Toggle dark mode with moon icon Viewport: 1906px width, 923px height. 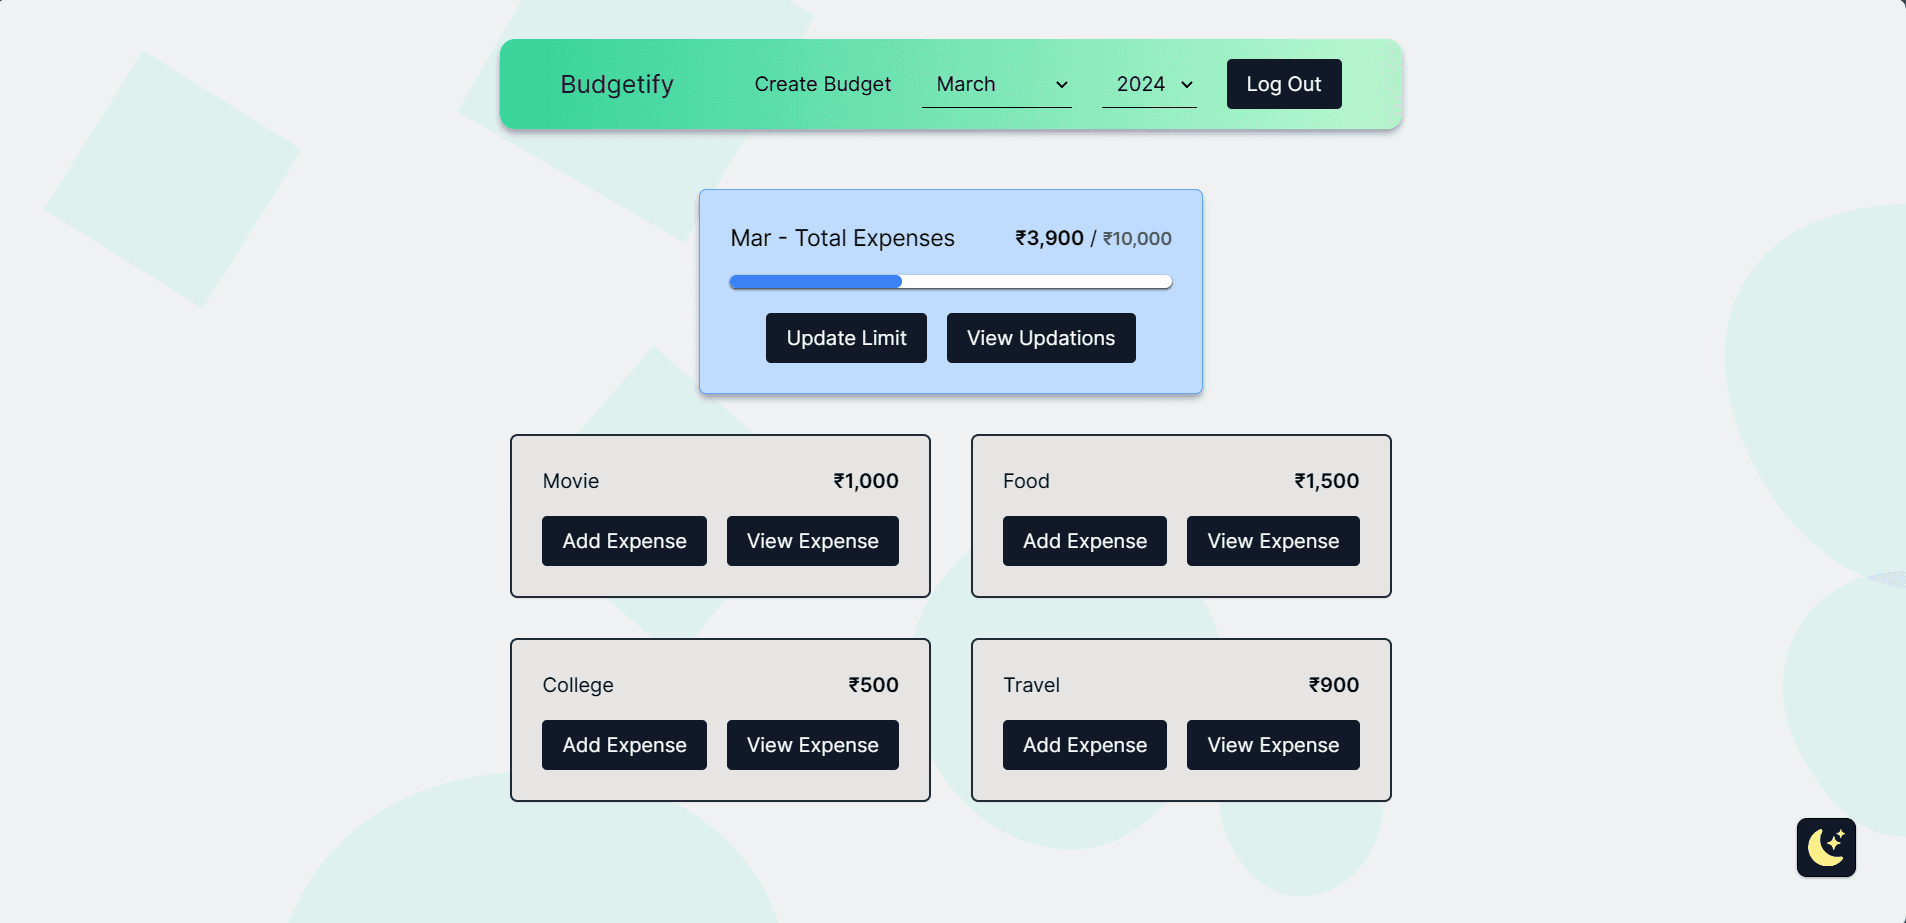(x=1826, y=847)
